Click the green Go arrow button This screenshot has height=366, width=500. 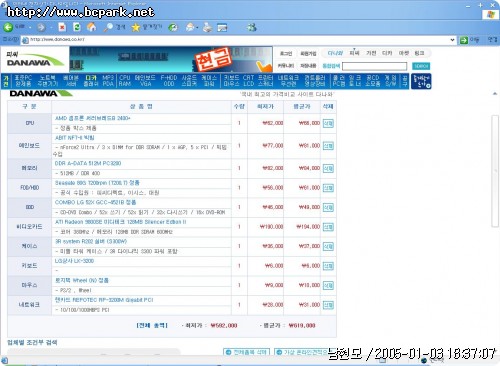(x=464, y=40)
